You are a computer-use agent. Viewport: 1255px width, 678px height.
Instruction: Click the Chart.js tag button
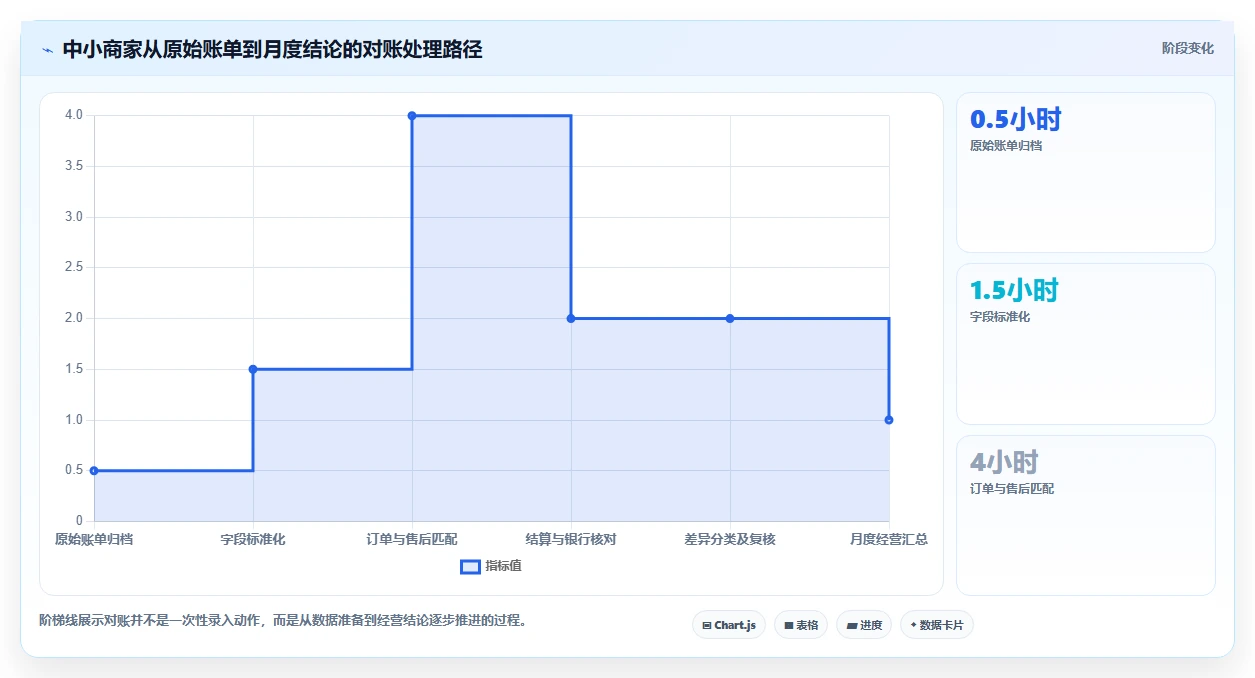[x=729, y=625]
